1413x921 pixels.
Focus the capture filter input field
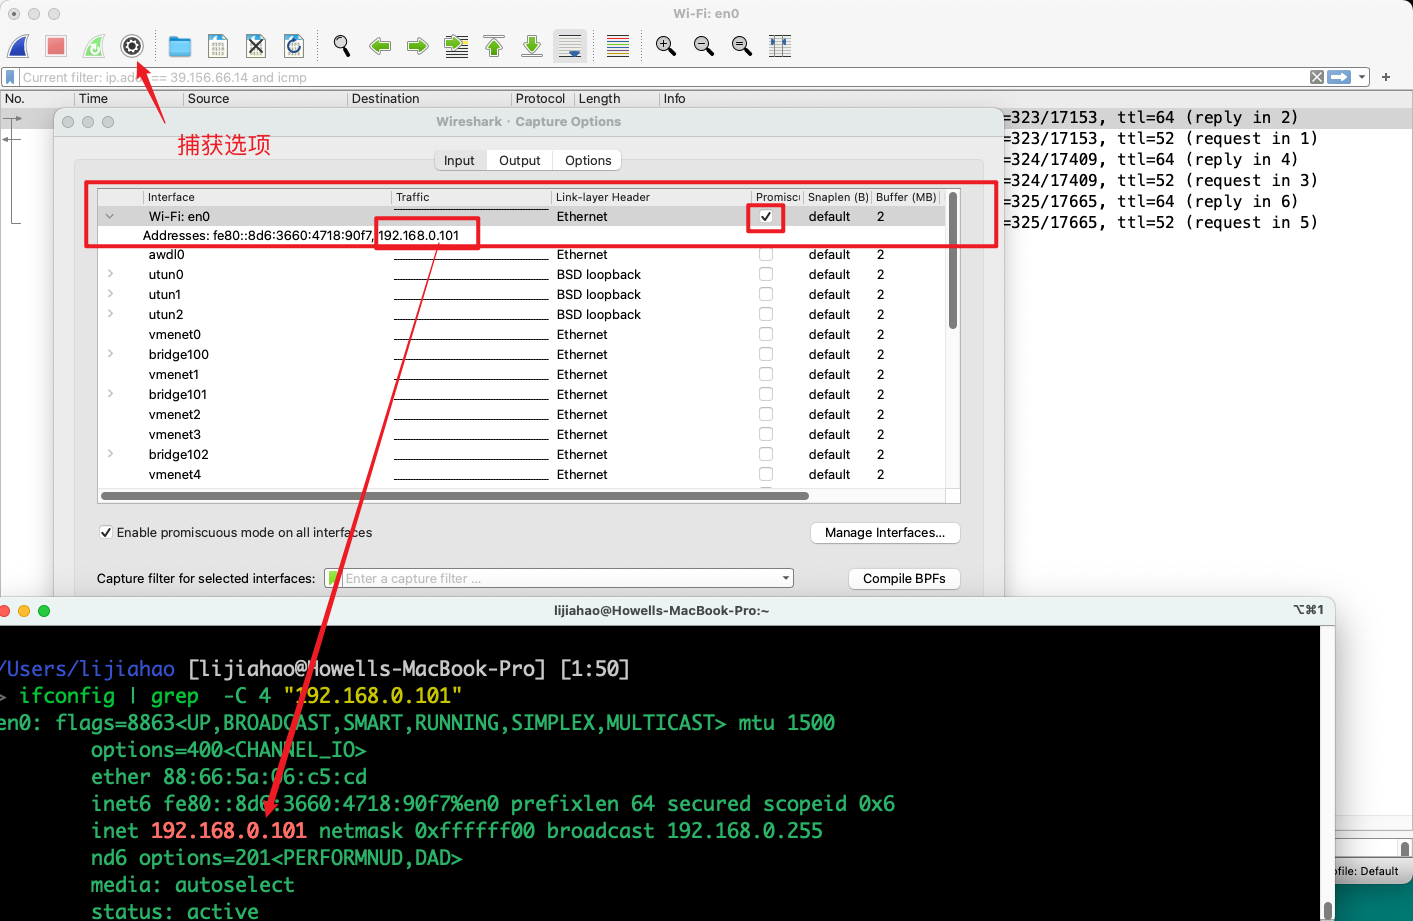559,578
